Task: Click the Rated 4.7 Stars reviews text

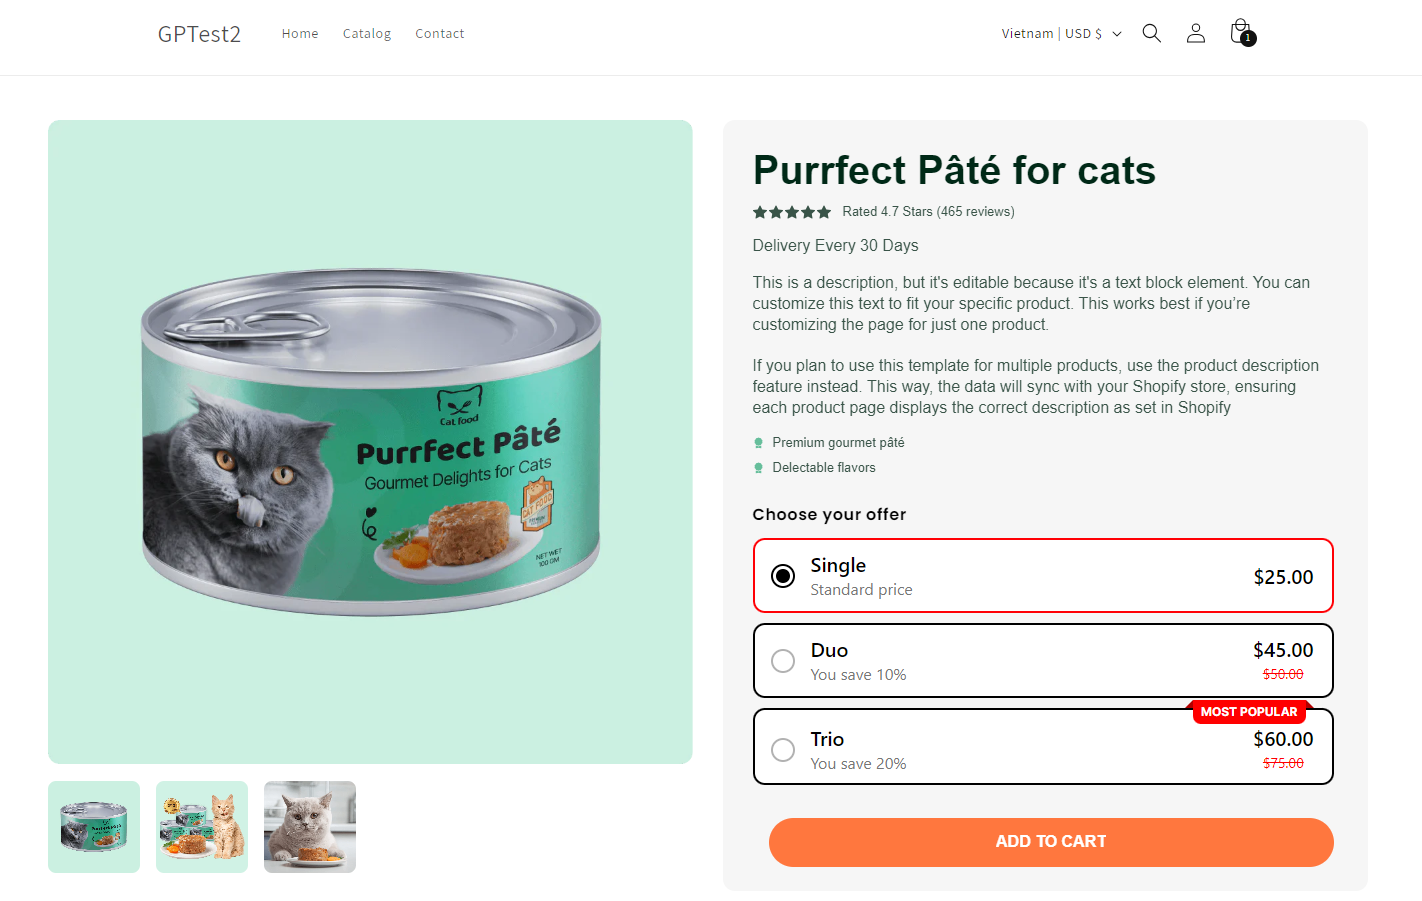Action: 928,212
